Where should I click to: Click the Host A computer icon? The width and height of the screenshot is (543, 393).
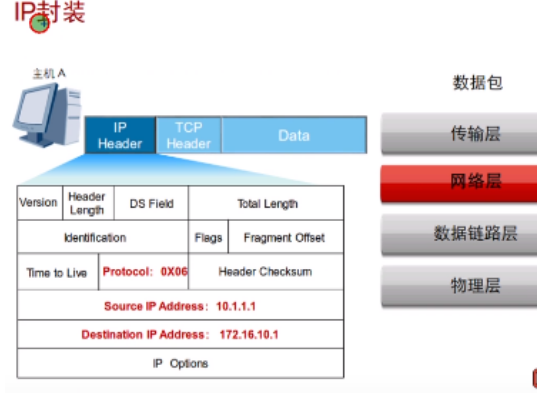coord(47,115)
